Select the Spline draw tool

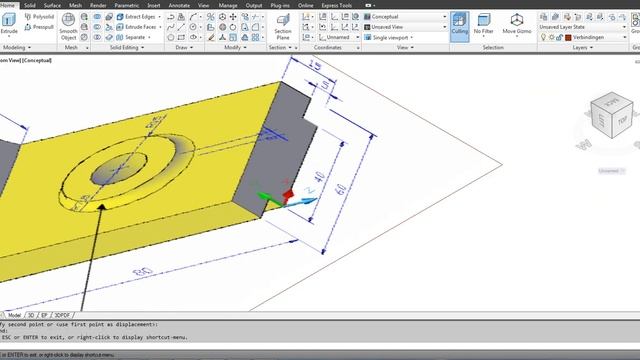tap(171, 27)
